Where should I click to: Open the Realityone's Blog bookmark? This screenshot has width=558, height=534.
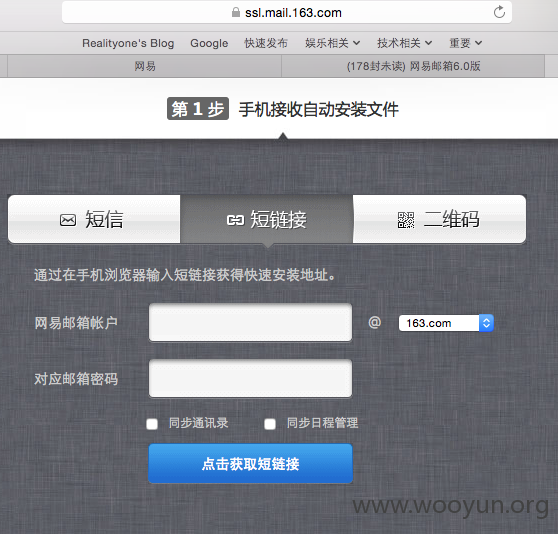[128, 43]
